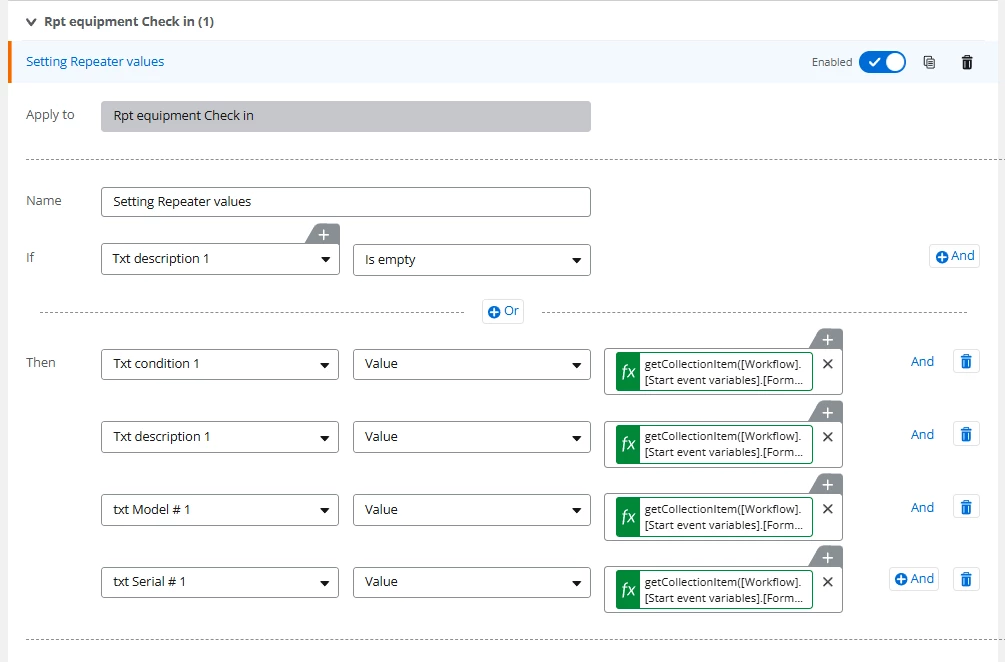Click plus tab above txt Model # 1 expression
This screenshot has height=662, width=1005.
827,484
